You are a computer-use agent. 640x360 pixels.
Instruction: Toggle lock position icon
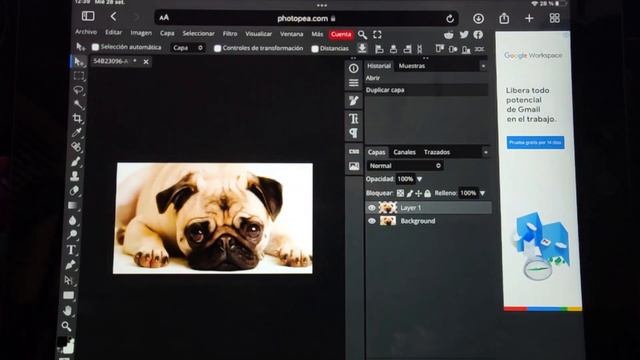[418, 193]
